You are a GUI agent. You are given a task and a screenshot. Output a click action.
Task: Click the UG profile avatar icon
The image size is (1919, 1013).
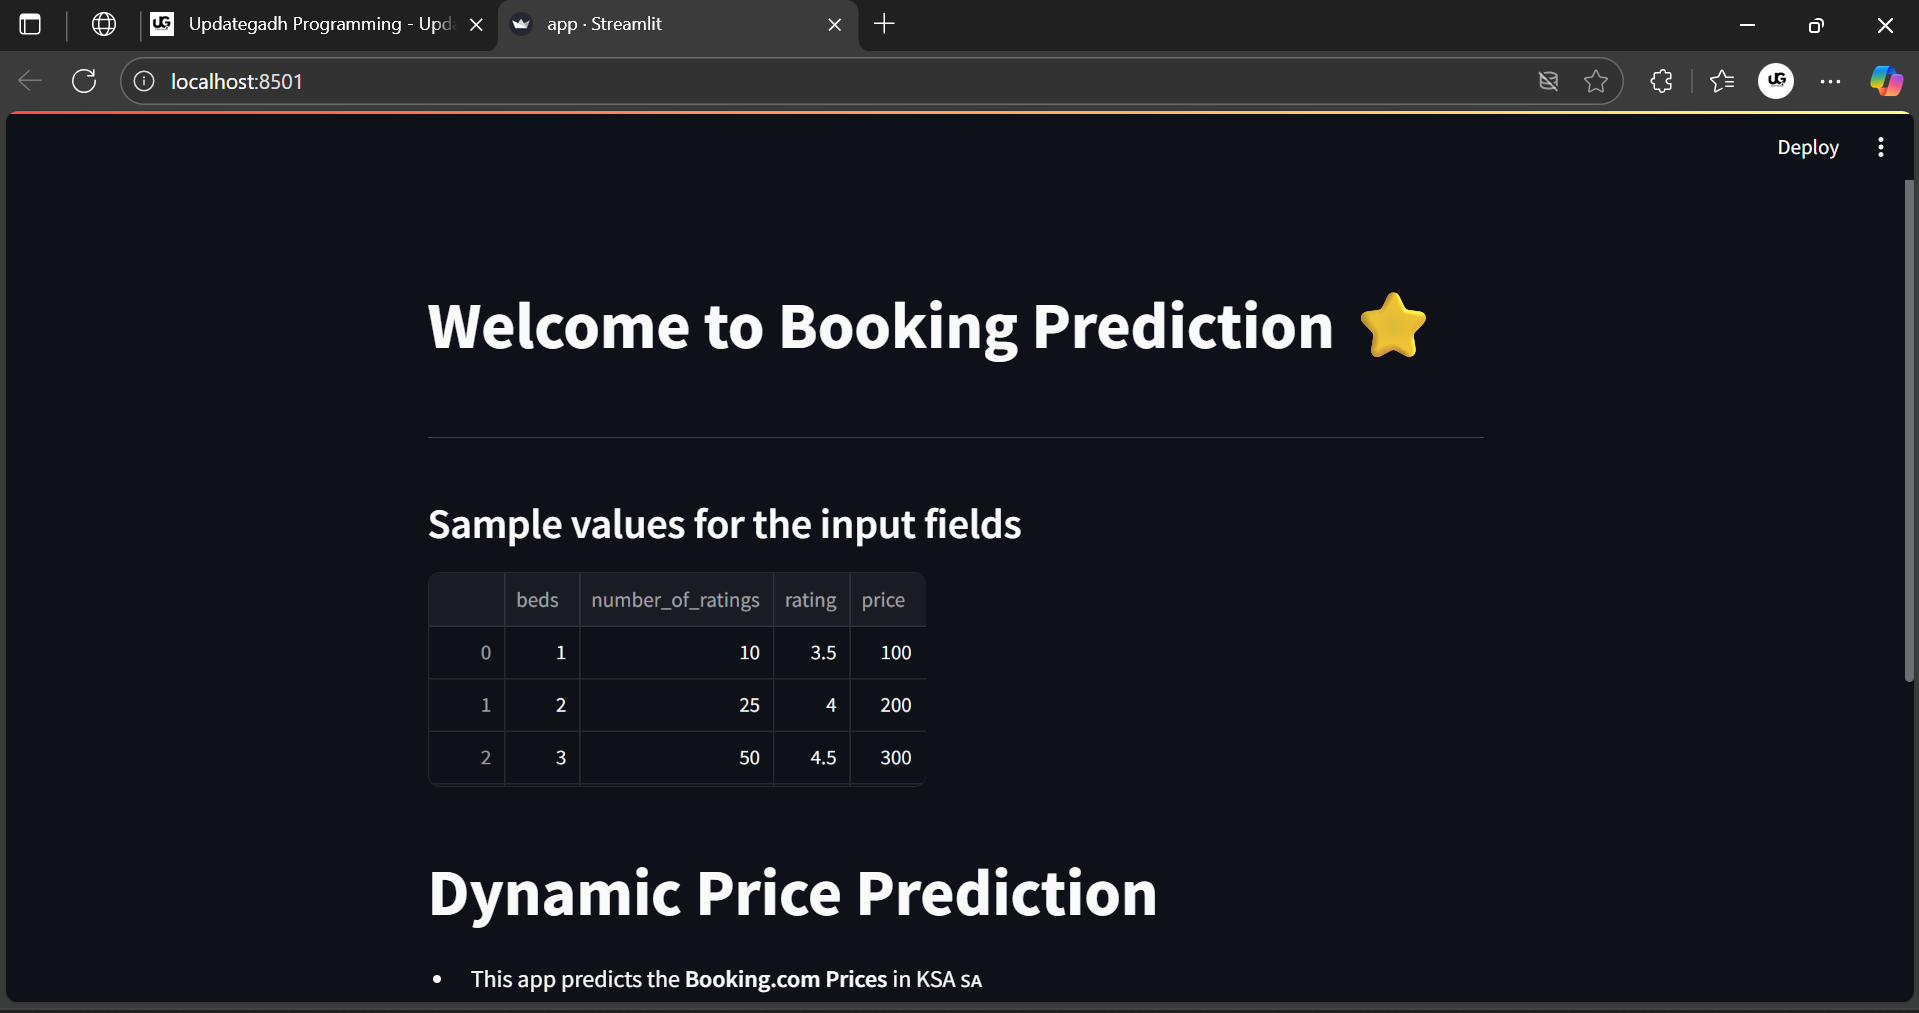[x=1776, y=81]
